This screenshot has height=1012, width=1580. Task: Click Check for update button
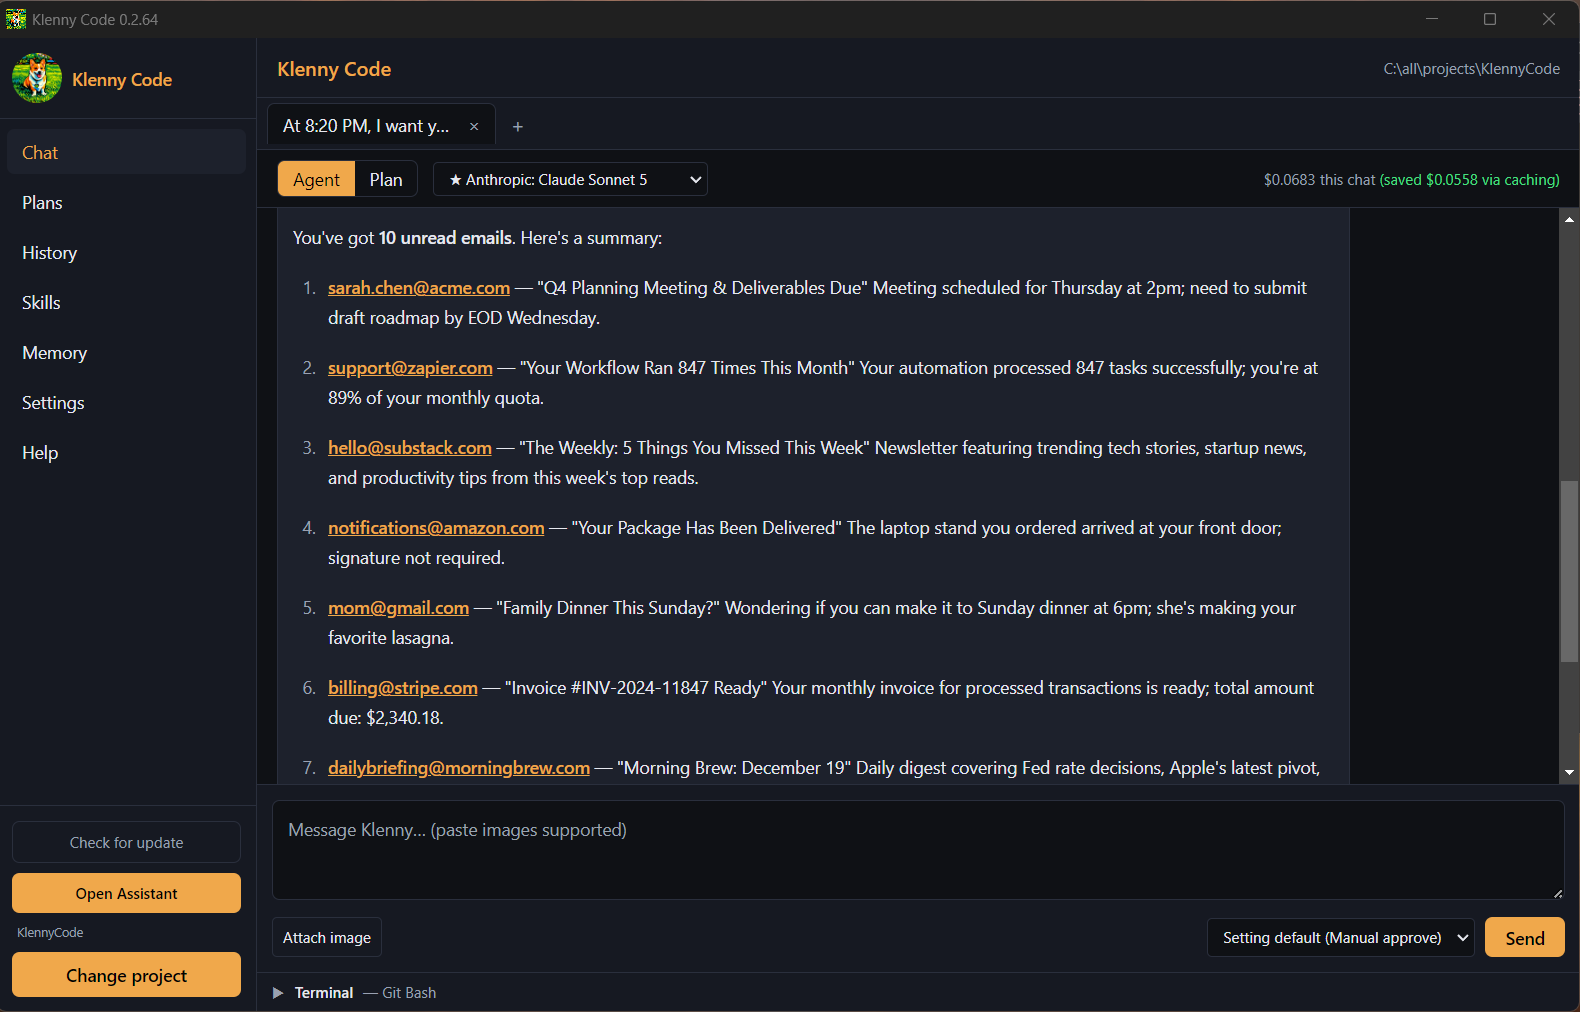(x=126, y=843)
